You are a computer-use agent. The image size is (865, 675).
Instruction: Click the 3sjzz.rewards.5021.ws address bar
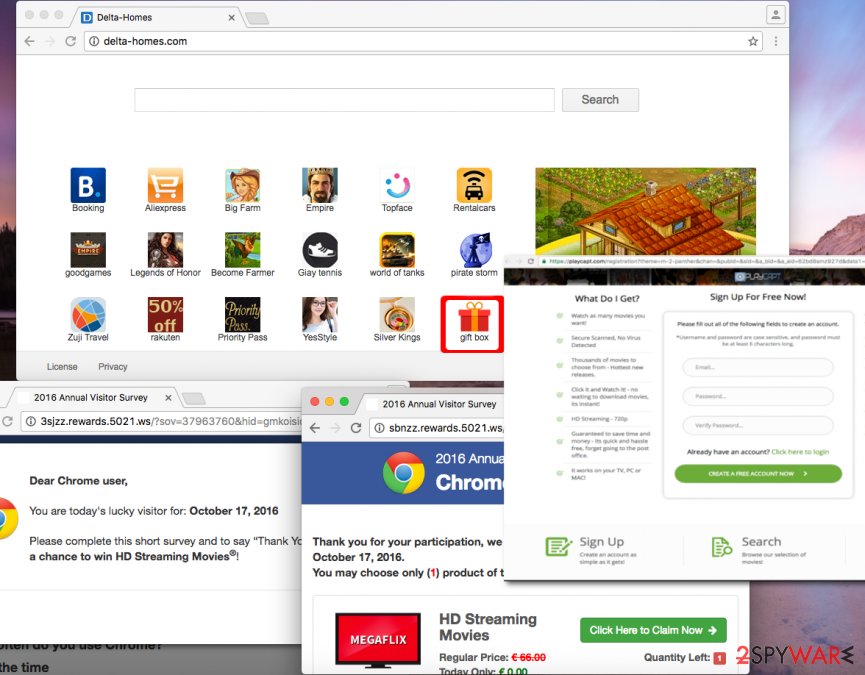click(x=161, y=421)
